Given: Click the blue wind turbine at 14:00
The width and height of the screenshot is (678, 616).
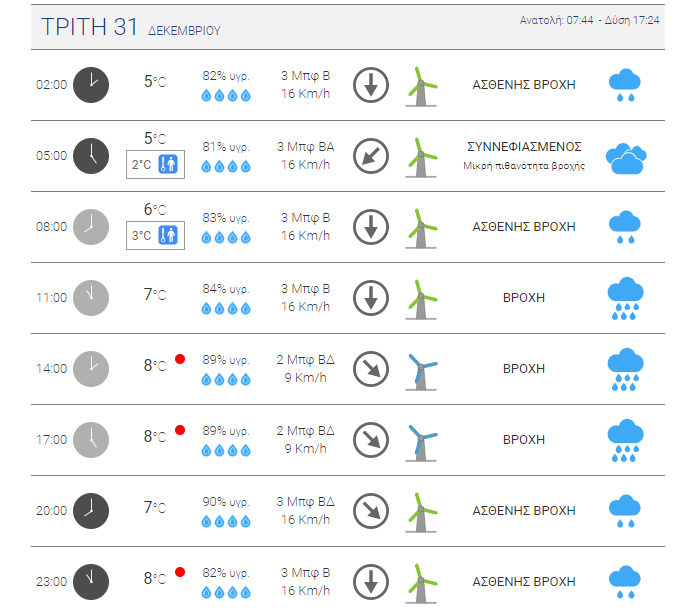Looking at the screenshot, I should tap(421, 371).
